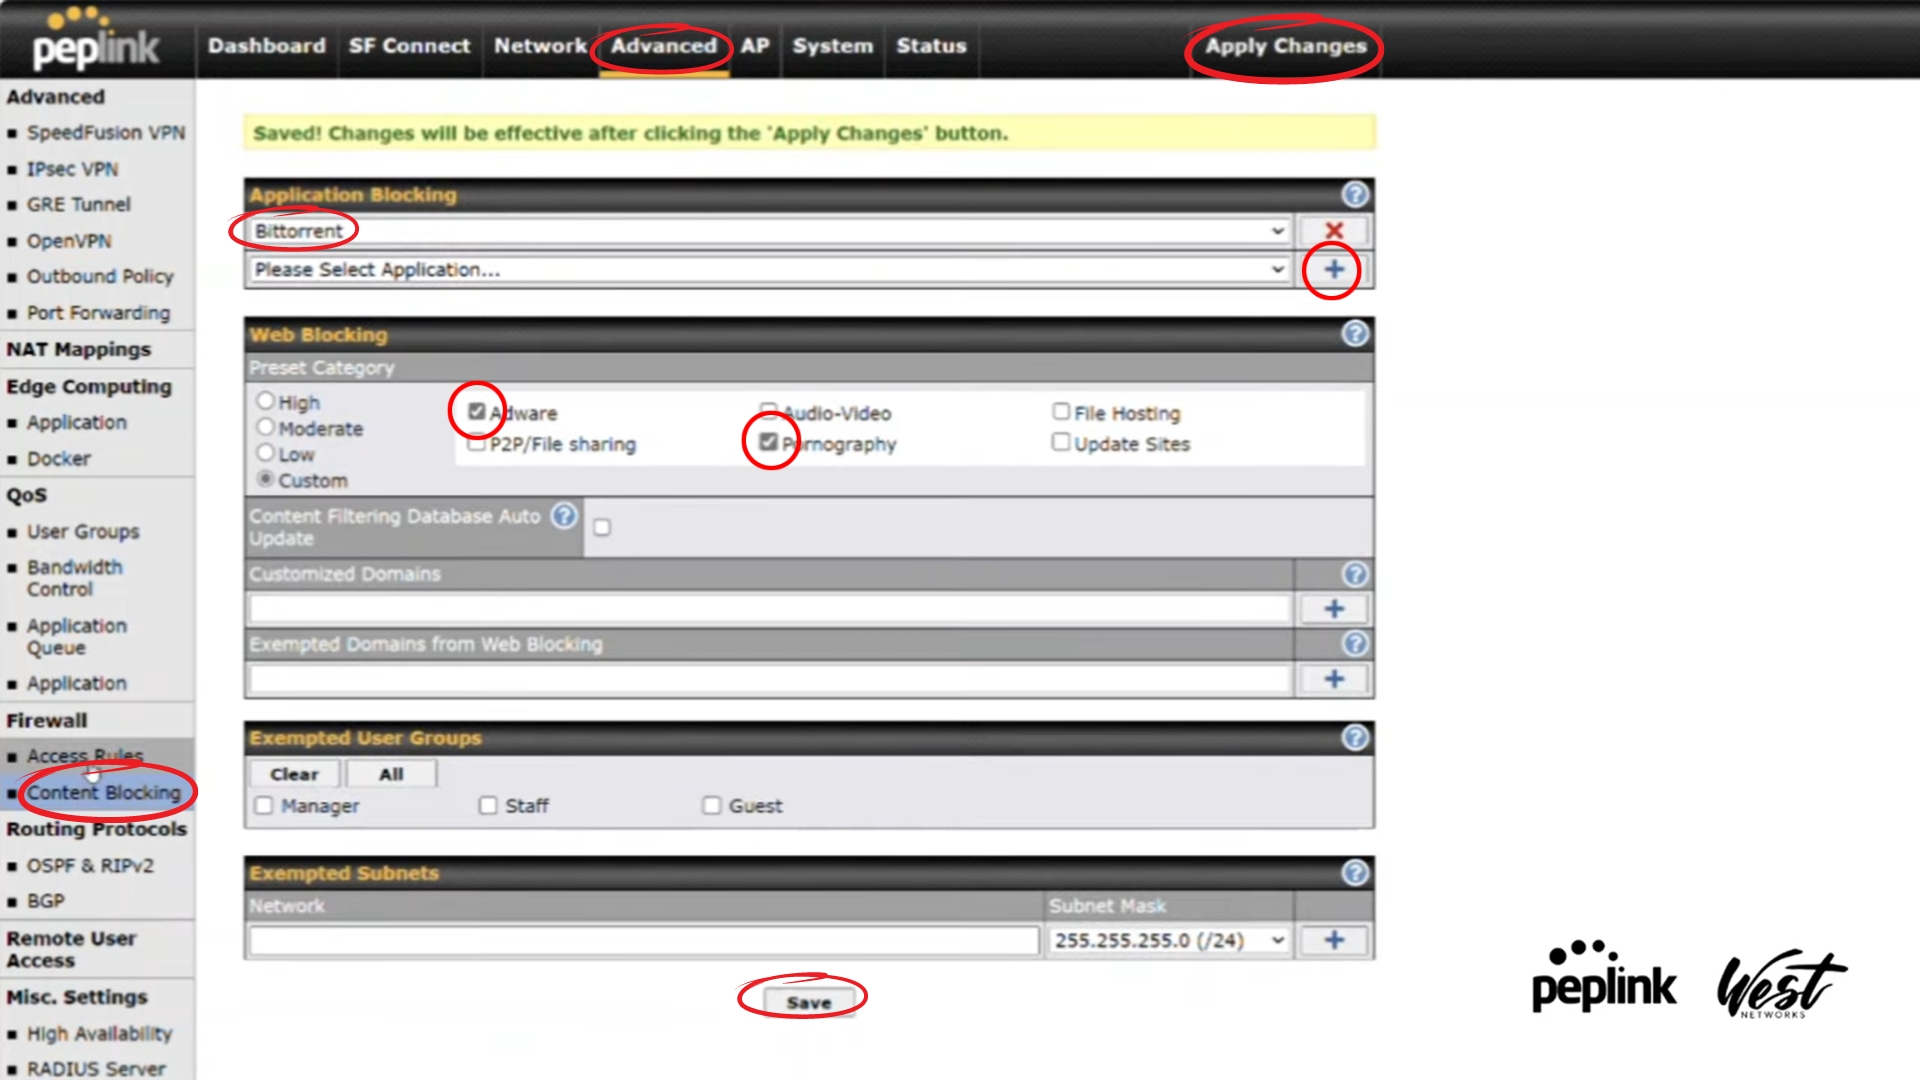Add application blocking entry with plus icon

[x=1333, y=270]
